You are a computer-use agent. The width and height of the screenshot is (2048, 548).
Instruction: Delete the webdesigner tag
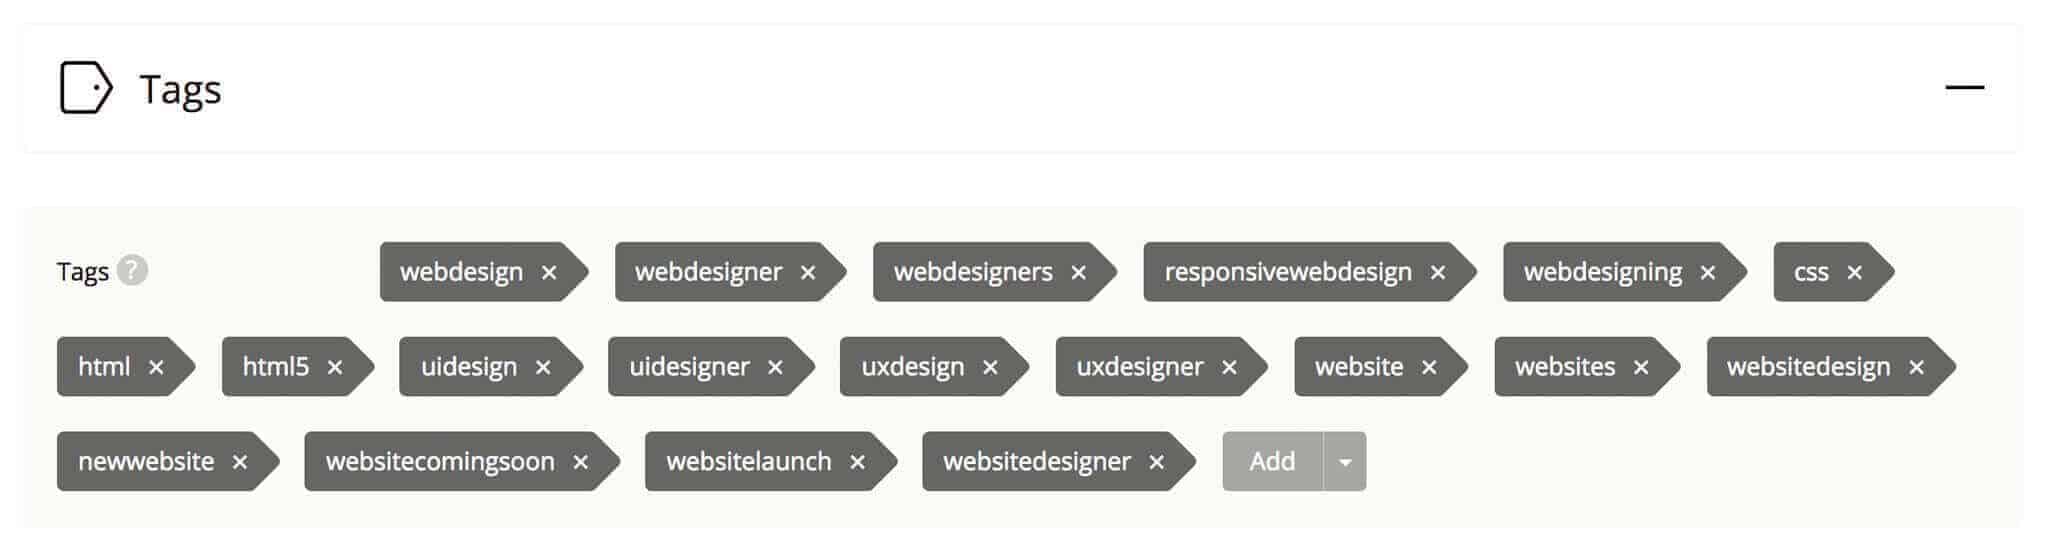pos(808,272)
